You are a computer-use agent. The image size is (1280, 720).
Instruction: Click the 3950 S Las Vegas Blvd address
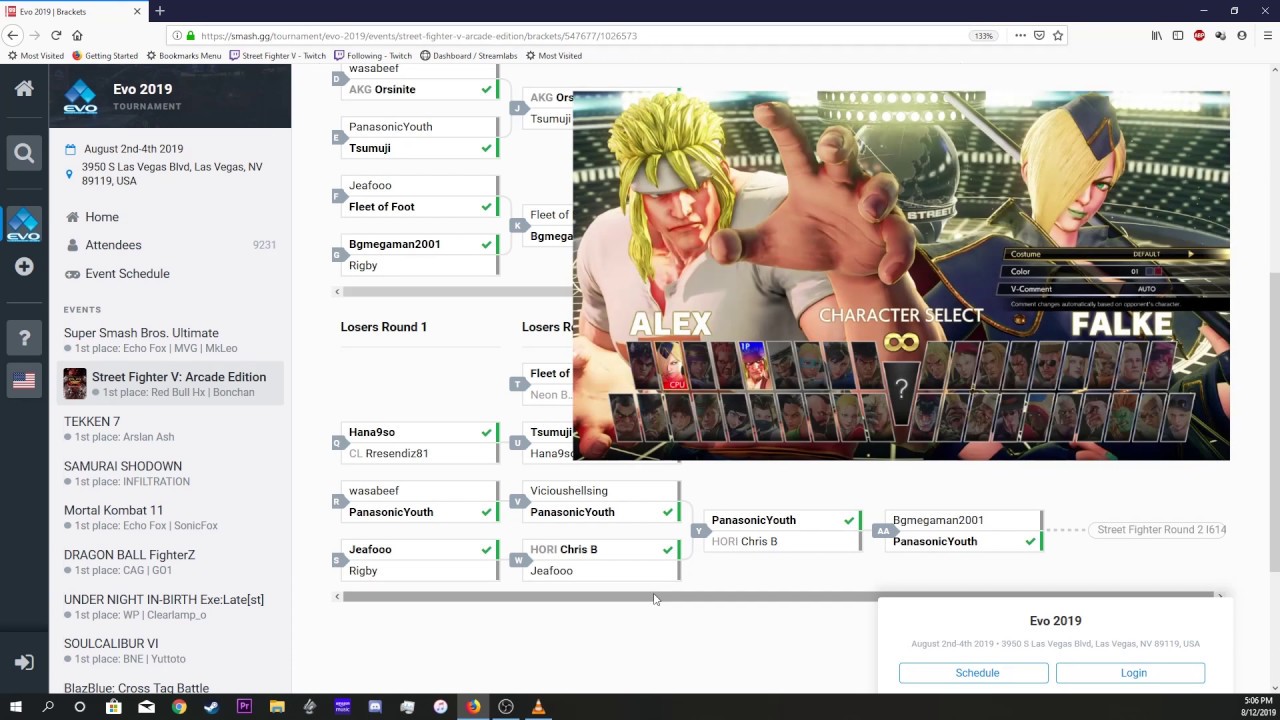(172, 174)
